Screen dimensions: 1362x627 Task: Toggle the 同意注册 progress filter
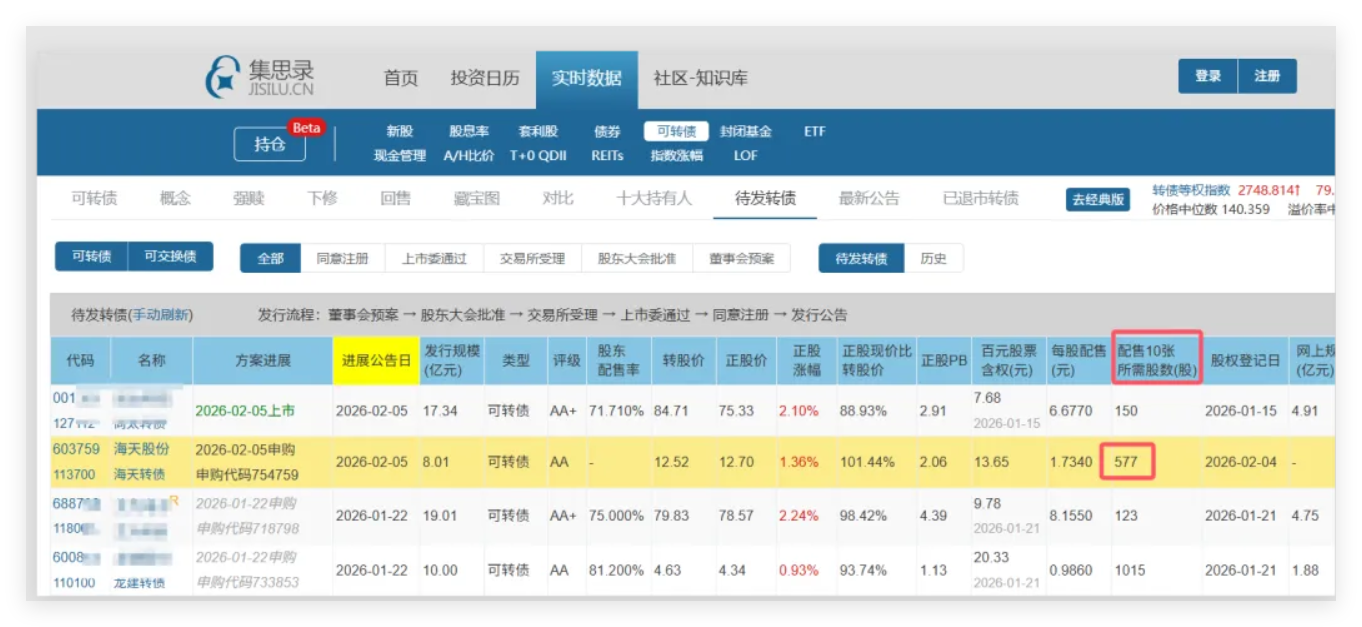[x=343, y=258]
